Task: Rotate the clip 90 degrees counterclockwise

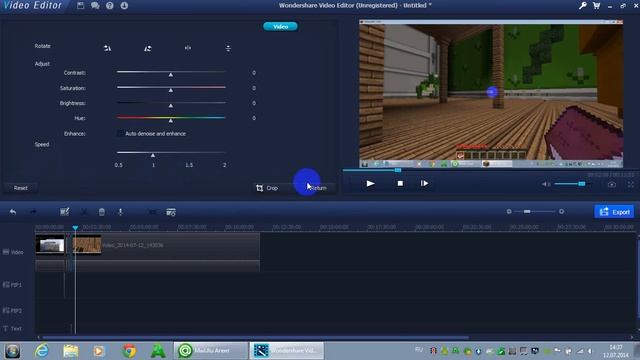Action: pyautogui.click(x=107, y=48)
